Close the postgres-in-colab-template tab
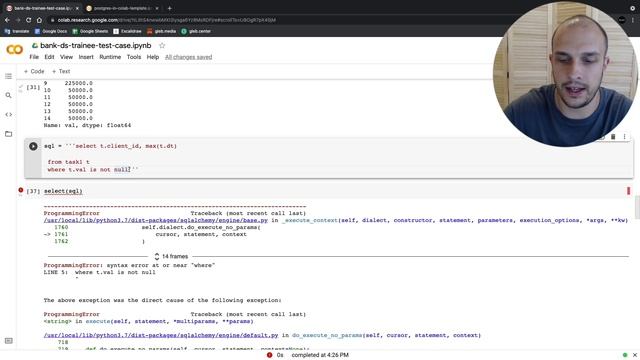This screenshot has width=640, height=360. pos(157,8)
